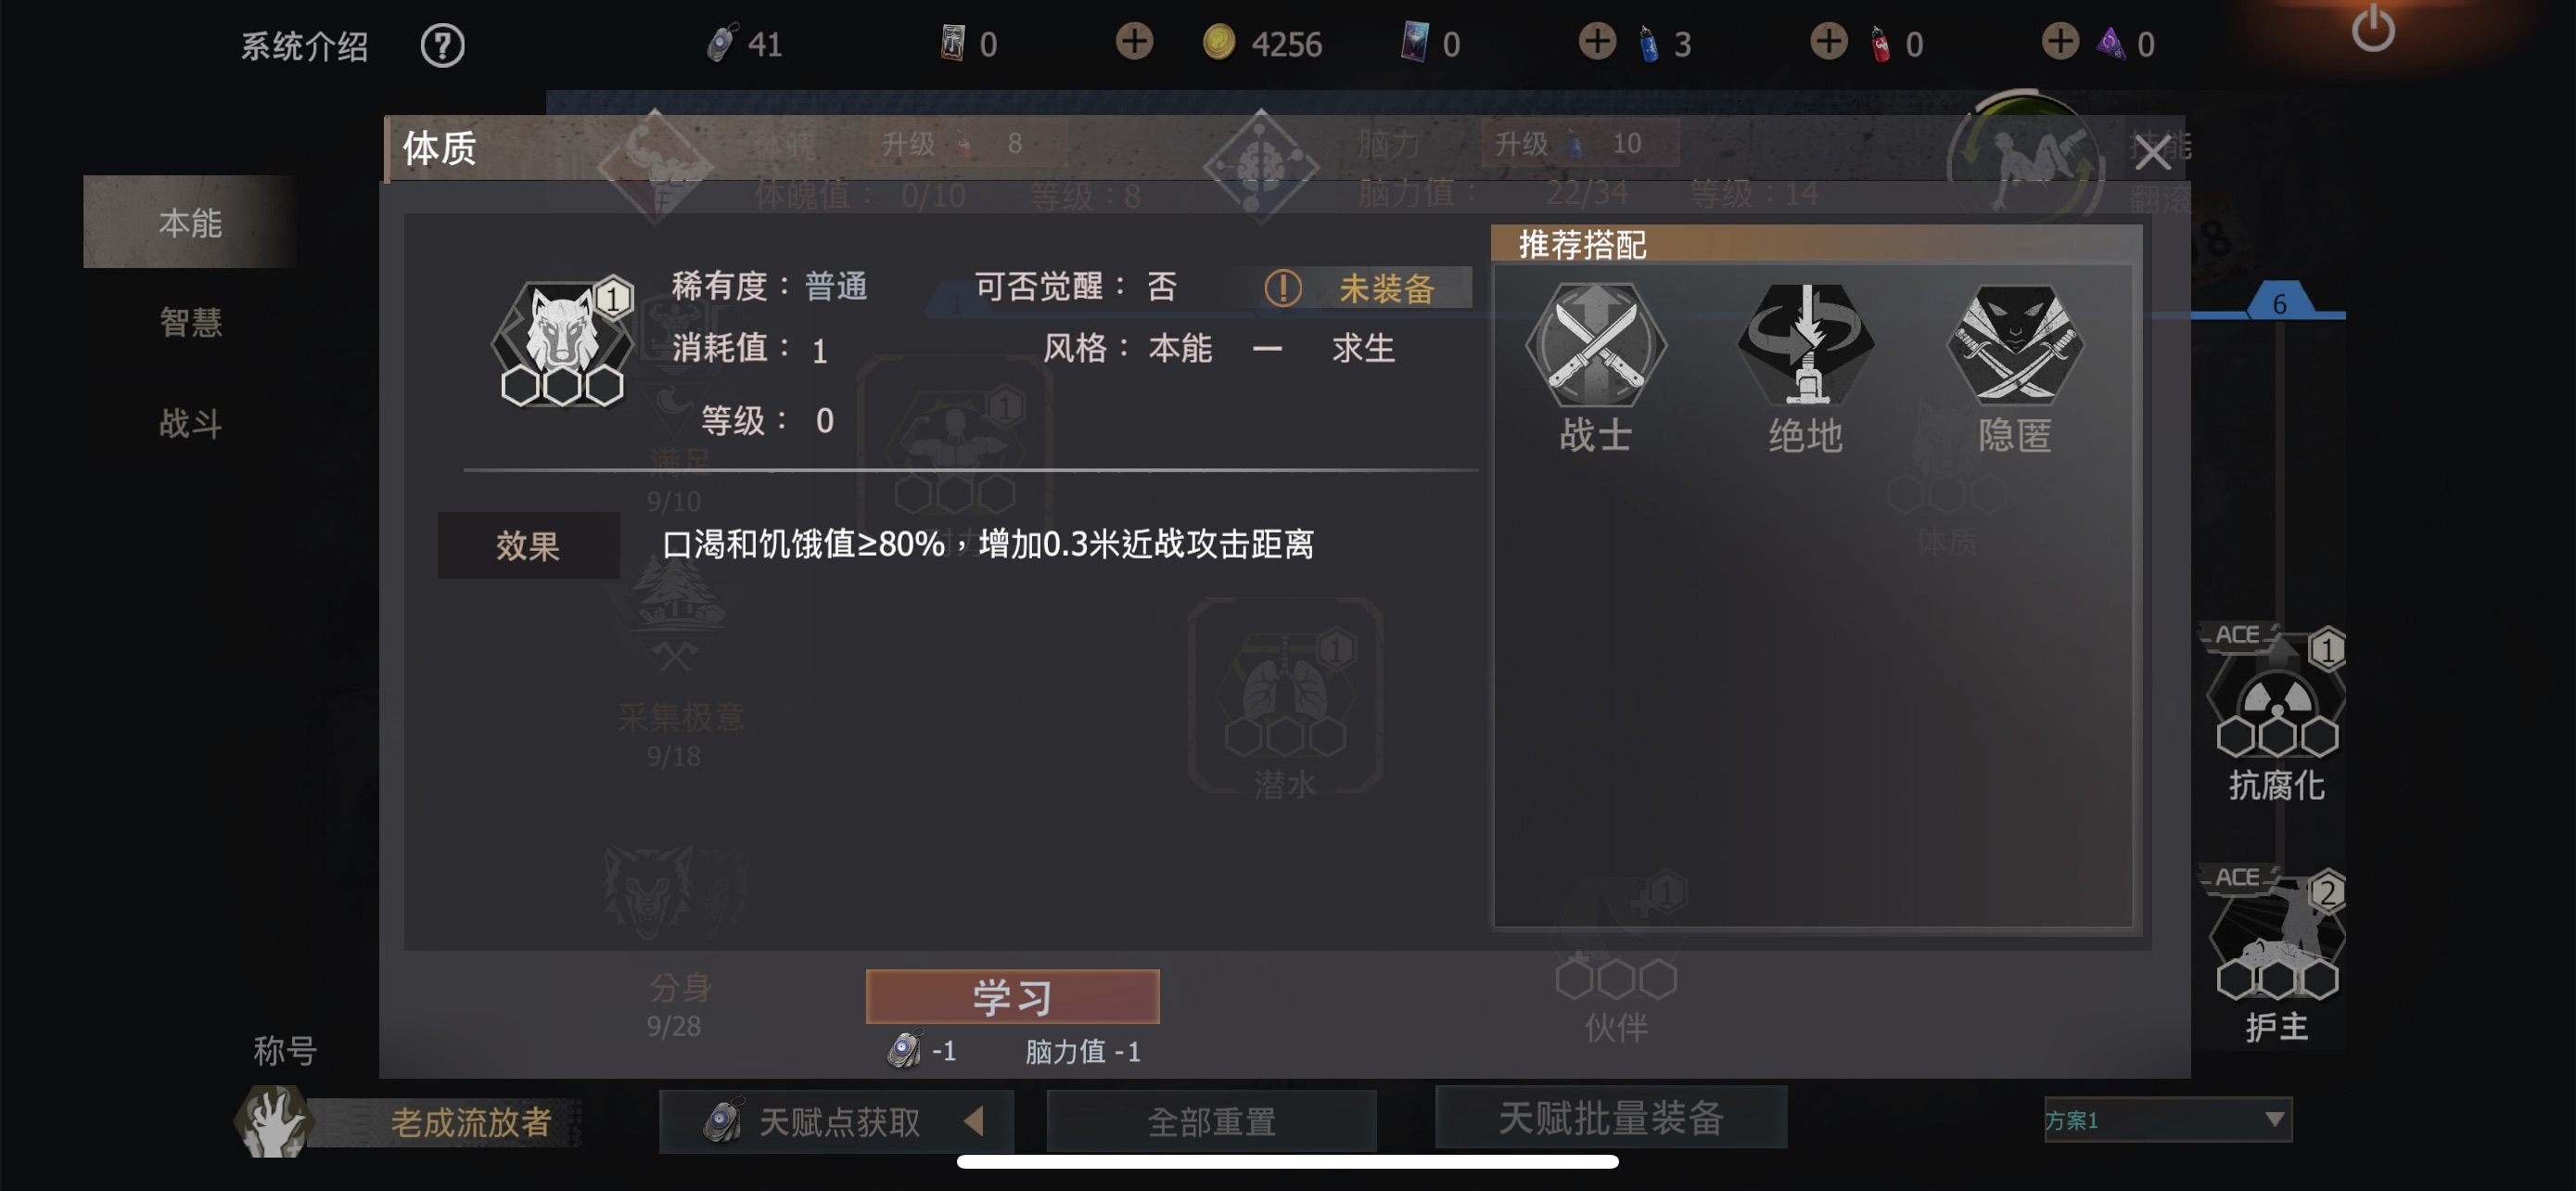Add purple crystal currency with plus icon
The image size is (2576, 1191).
click(x=2060, y=42)
